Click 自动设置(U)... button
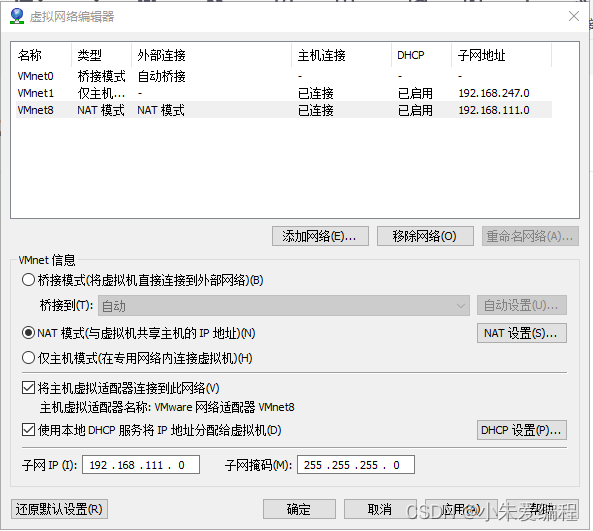Viewport: 593px width, 531px height. point(522,305)
